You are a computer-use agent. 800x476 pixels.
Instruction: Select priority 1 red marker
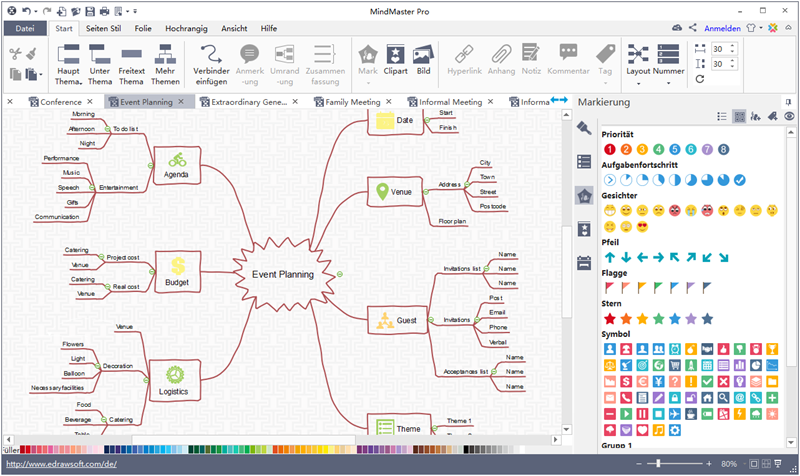click(610, 149)
